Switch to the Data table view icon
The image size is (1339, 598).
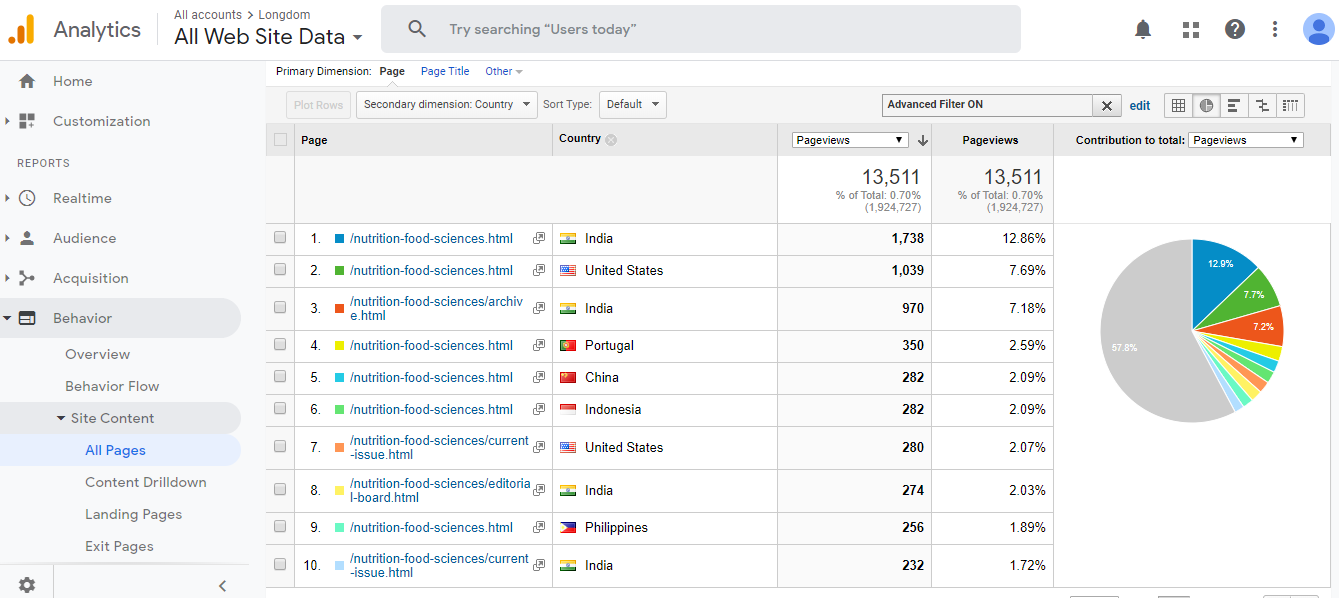click(1179, 105)
